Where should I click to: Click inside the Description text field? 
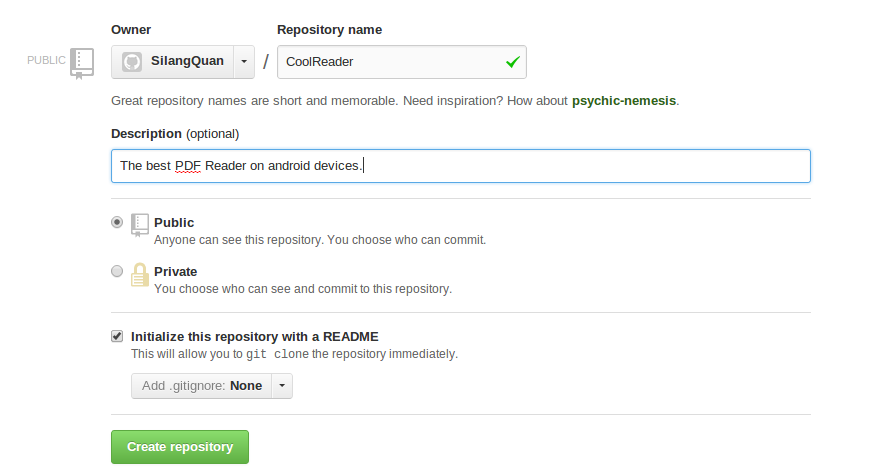pos(461,166)
